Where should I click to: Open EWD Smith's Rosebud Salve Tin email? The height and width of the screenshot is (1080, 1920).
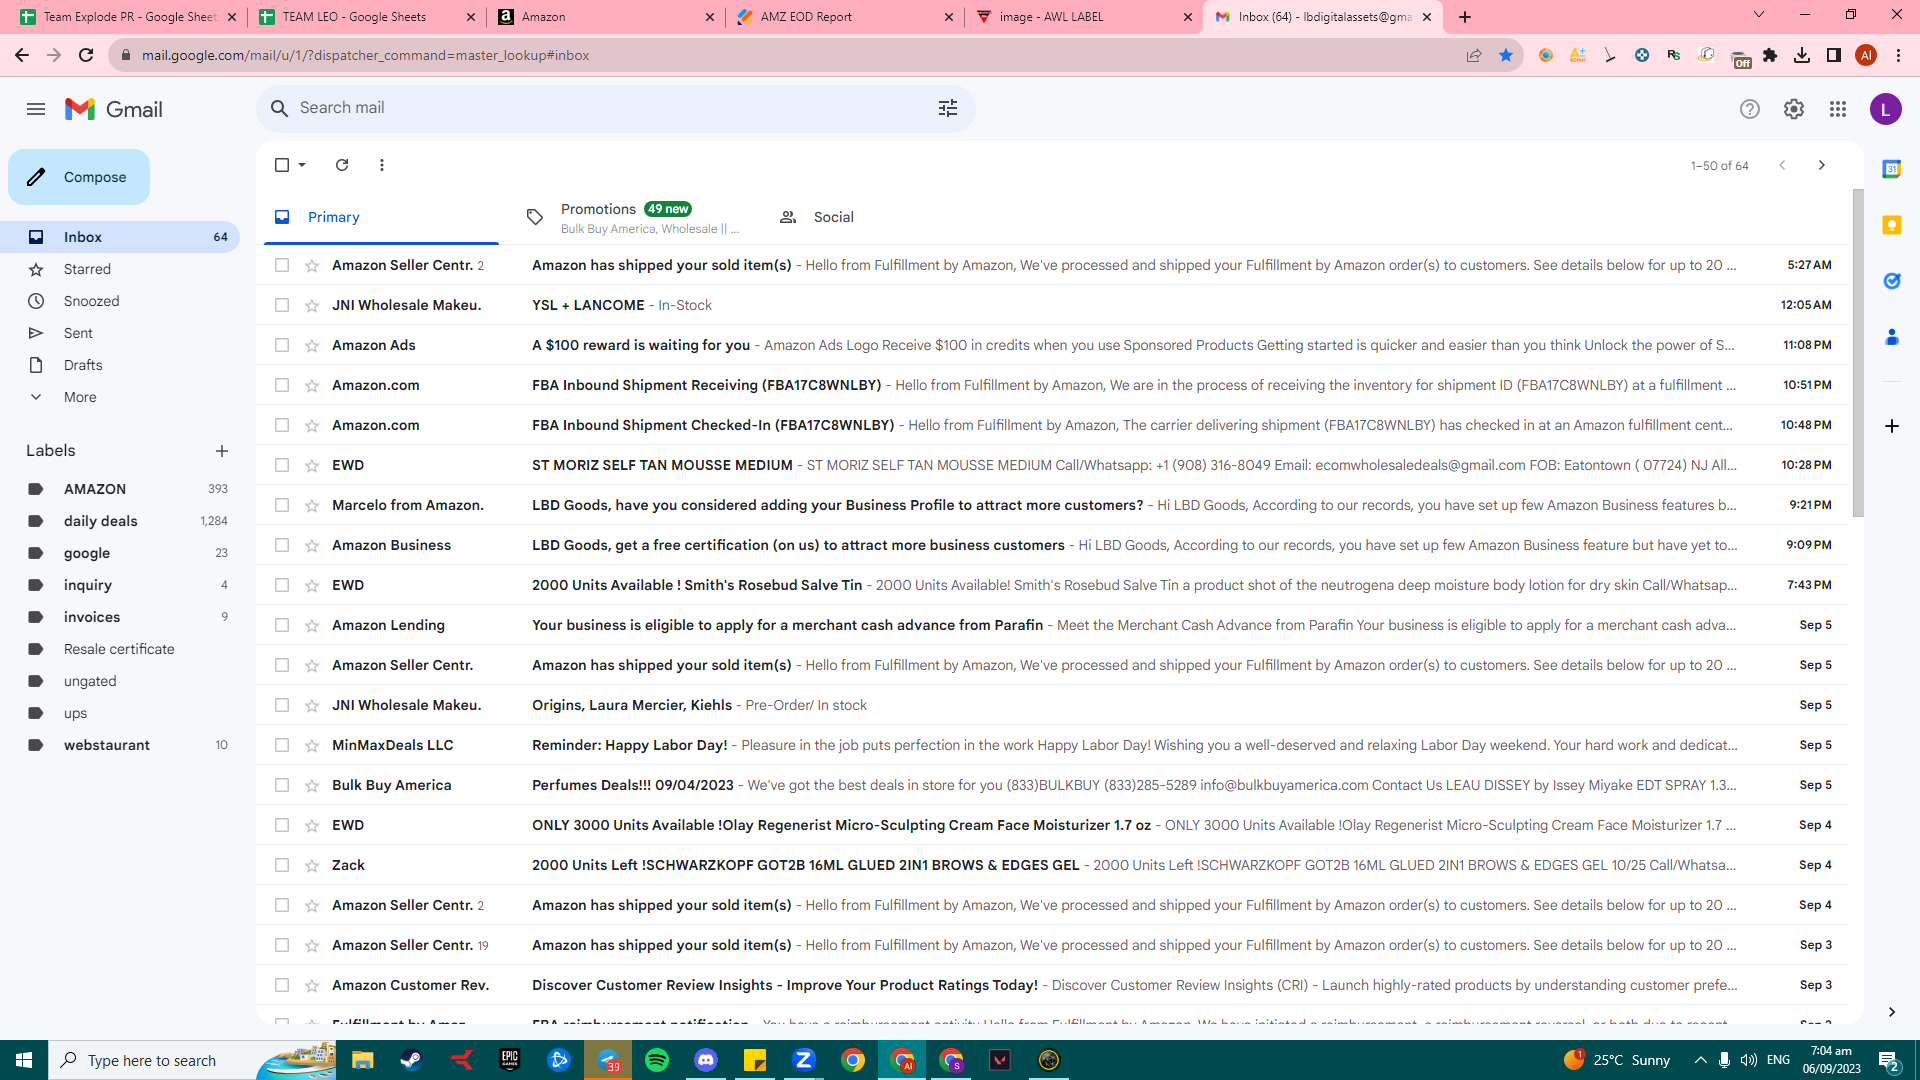[x=1052, y=585]
